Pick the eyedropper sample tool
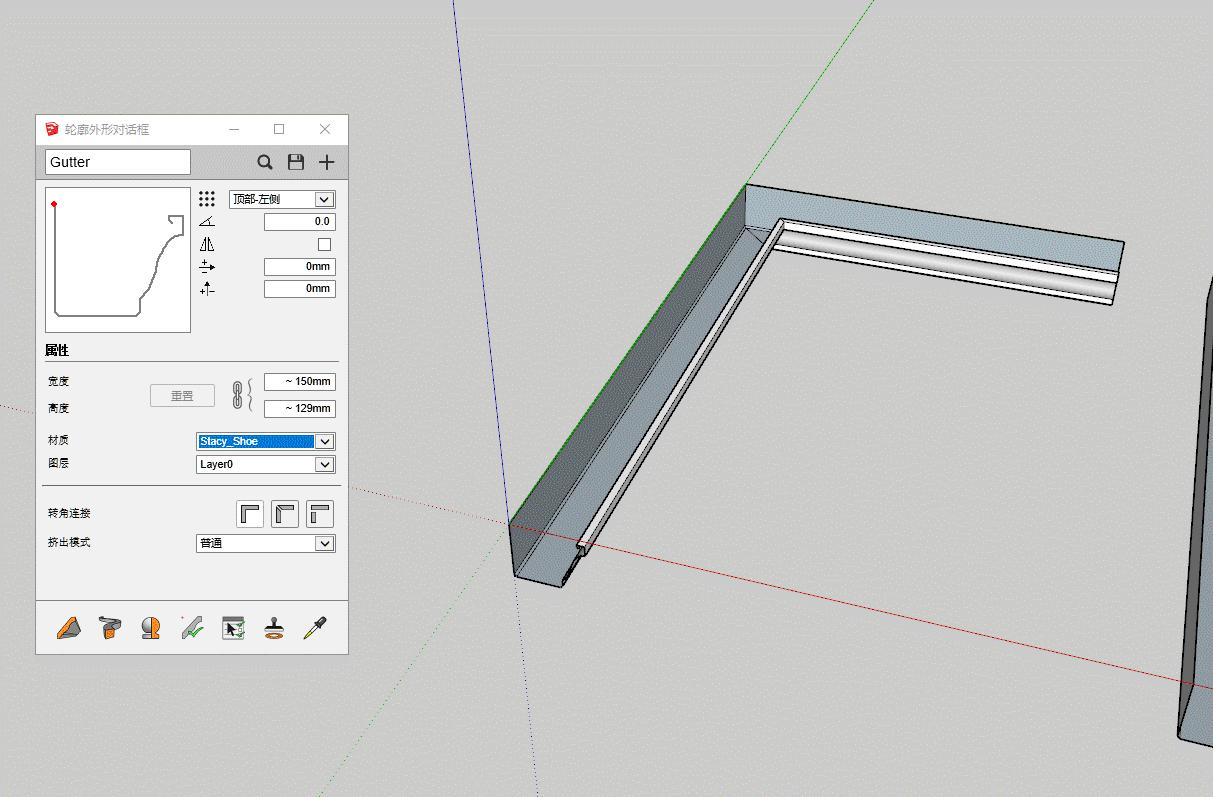The width and height of the screenshot is (1213, 797). [315, 628]
